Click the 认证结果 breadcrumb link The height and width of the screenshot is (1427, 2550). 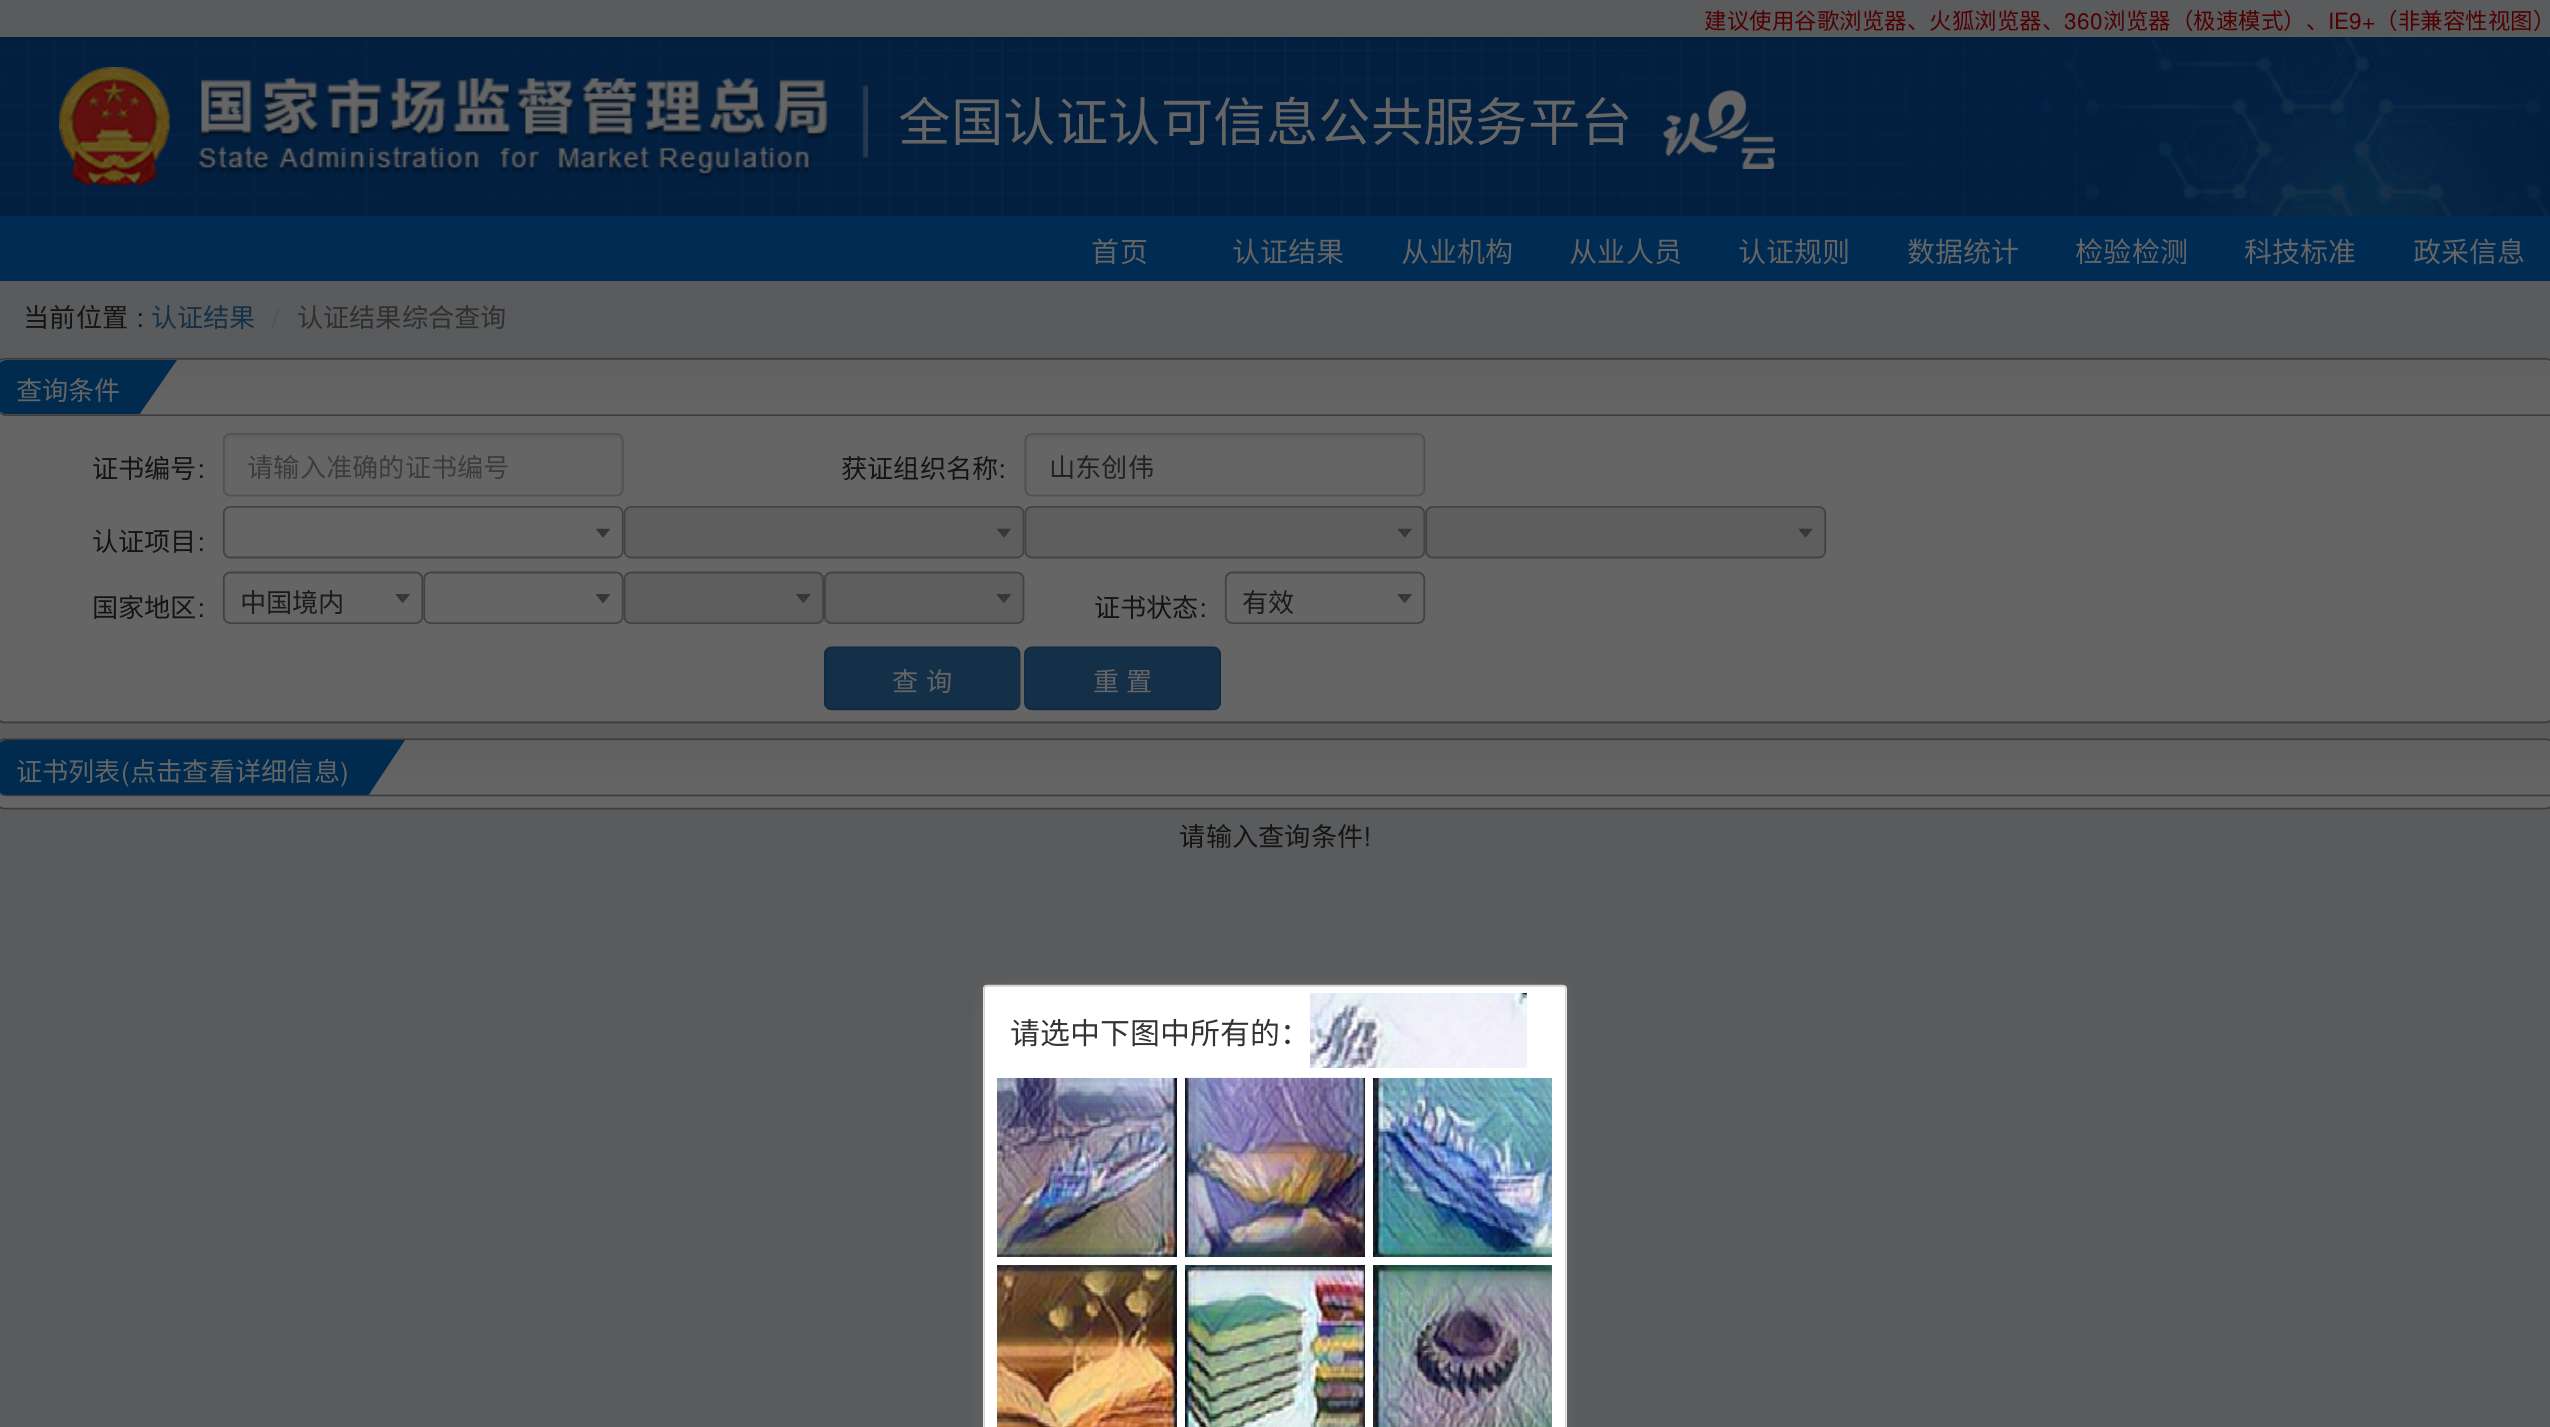click(x=203, y=318)
